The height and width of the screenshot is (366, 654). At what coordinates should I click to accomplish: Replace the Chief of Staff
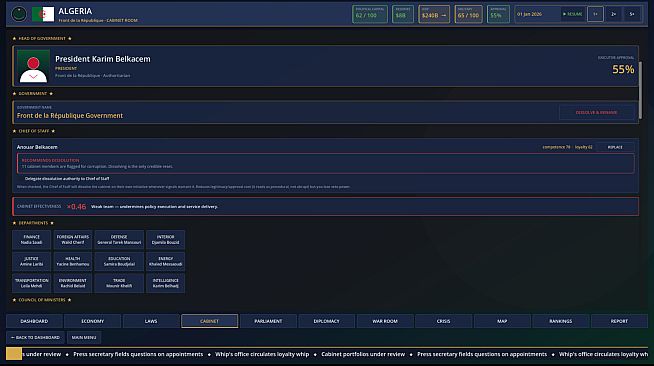615,147
